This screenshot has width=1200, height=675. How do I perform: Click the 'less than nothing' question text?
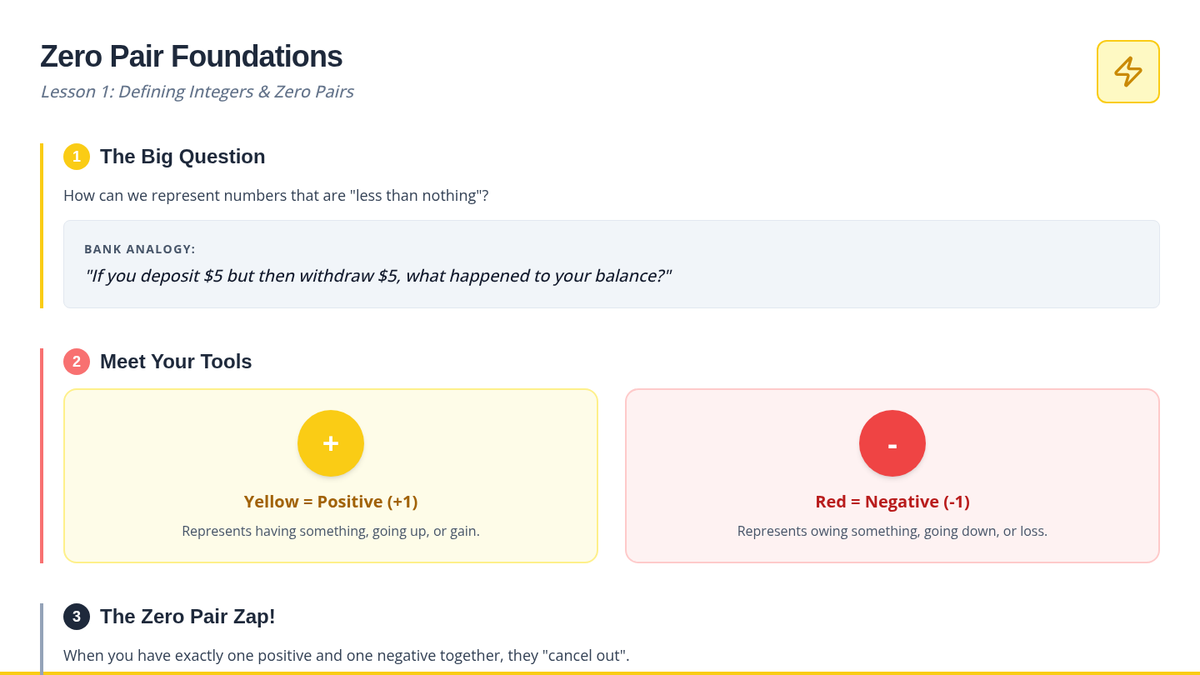point(276,196)
